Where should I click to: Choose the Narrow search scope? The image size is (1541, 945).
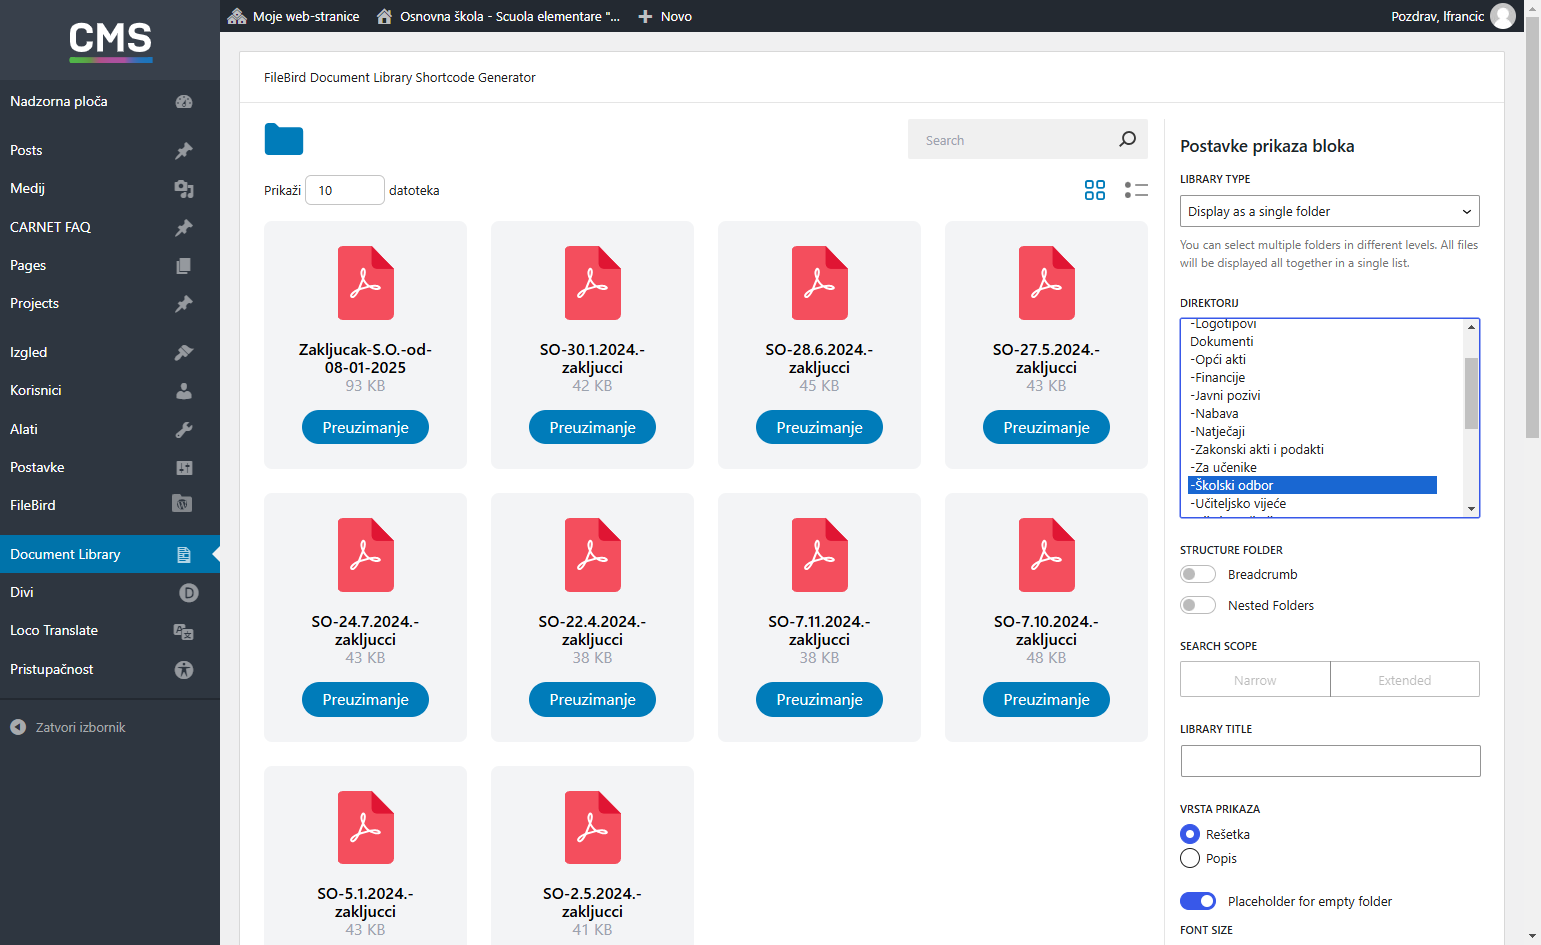(x=1255, y=679)
